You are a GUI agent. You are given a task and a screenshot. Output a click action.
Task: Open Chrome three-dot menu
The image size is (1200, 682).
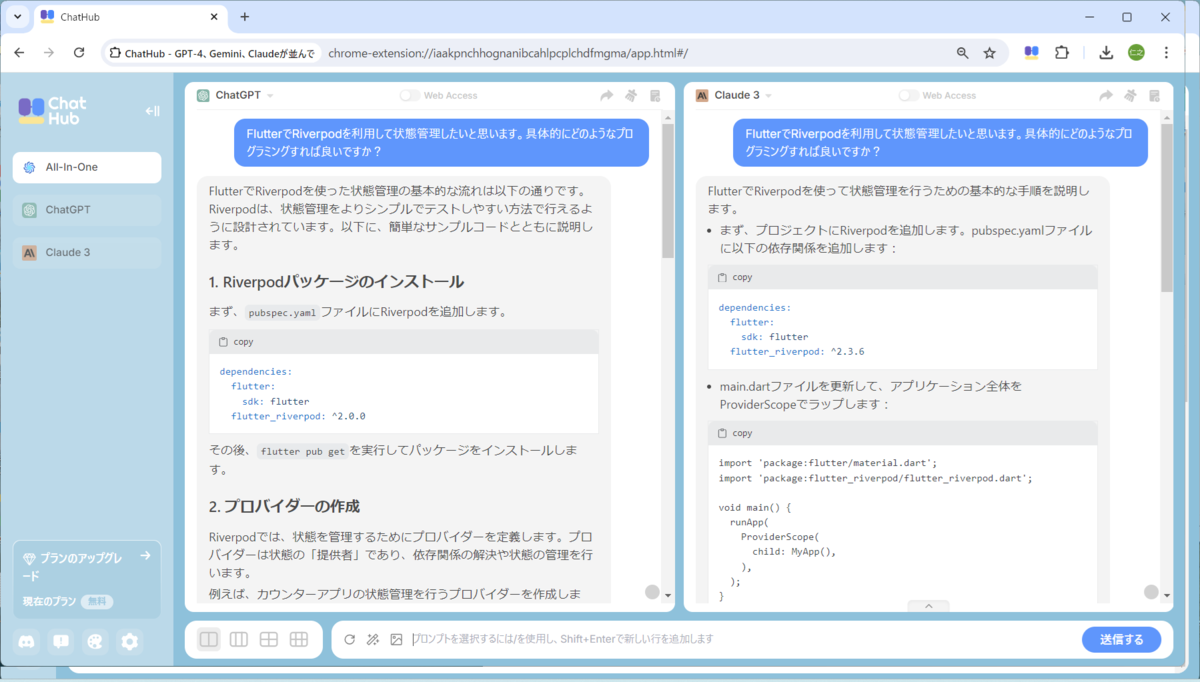pyautogui.click(x=1166, y=52)
